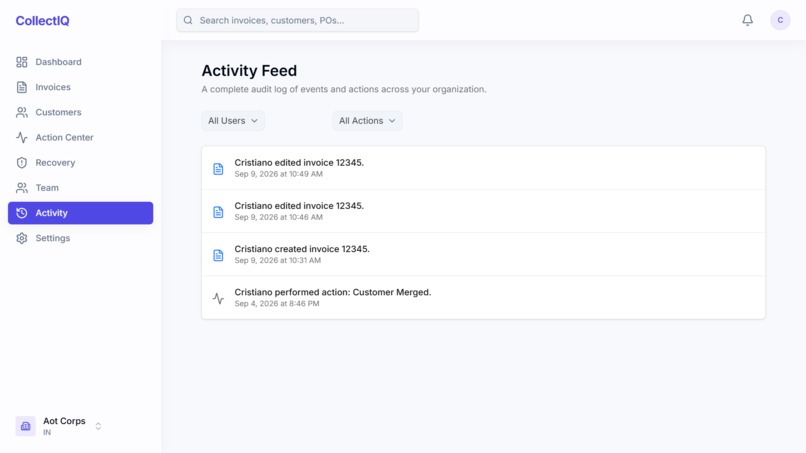806x453 pixels.
Task: Click the Customers people icon
Action: [22, 112]
